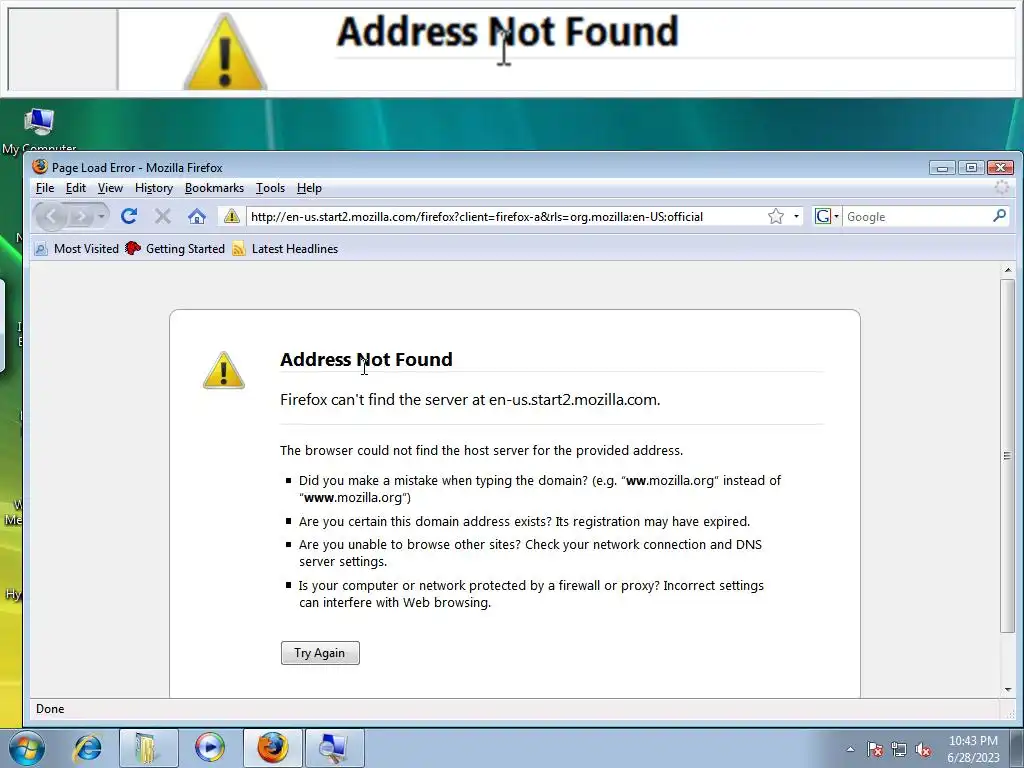
Task: Click the vertical scrollbar thumb
Action: 1008,455
